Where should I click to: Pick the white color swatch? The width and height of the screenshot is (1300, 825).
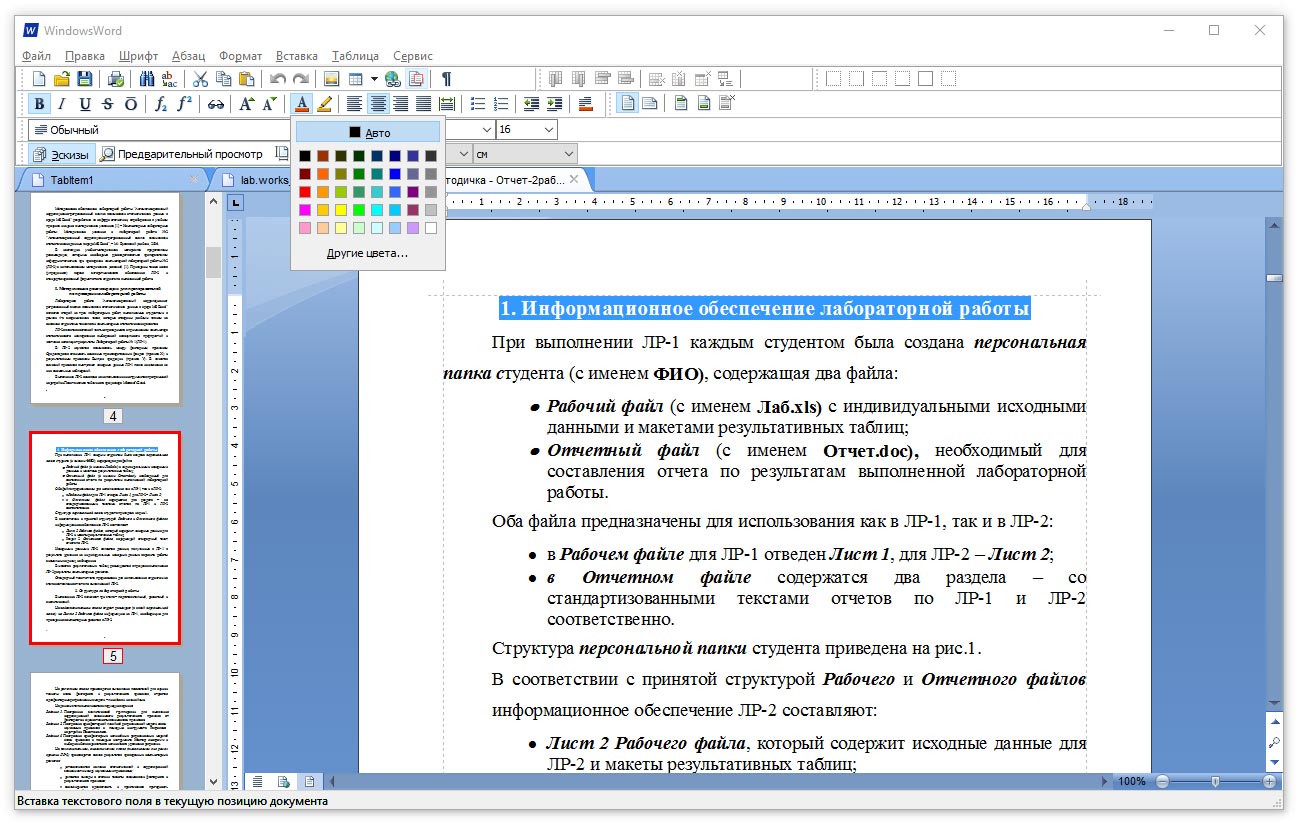pyautogui.click(x=430, y=228)
